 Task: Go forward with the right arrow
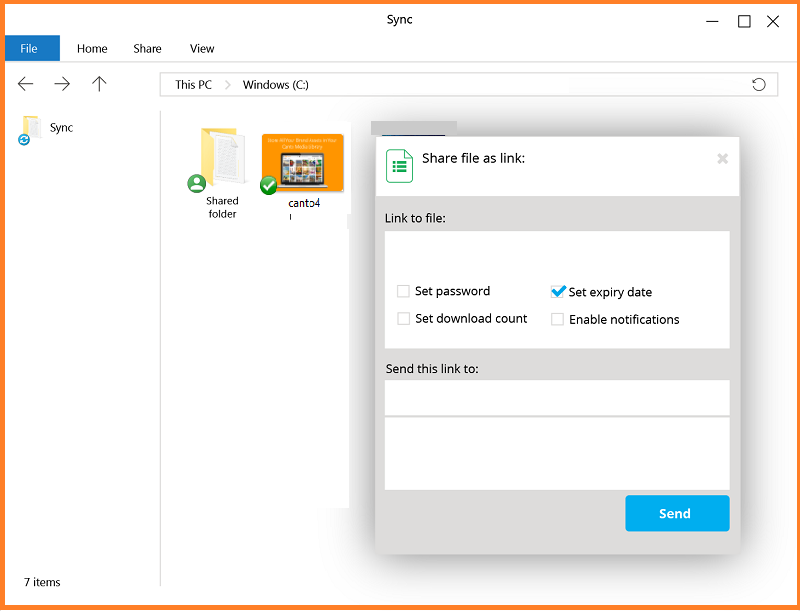pyautogui.click(x=62, y=84)
